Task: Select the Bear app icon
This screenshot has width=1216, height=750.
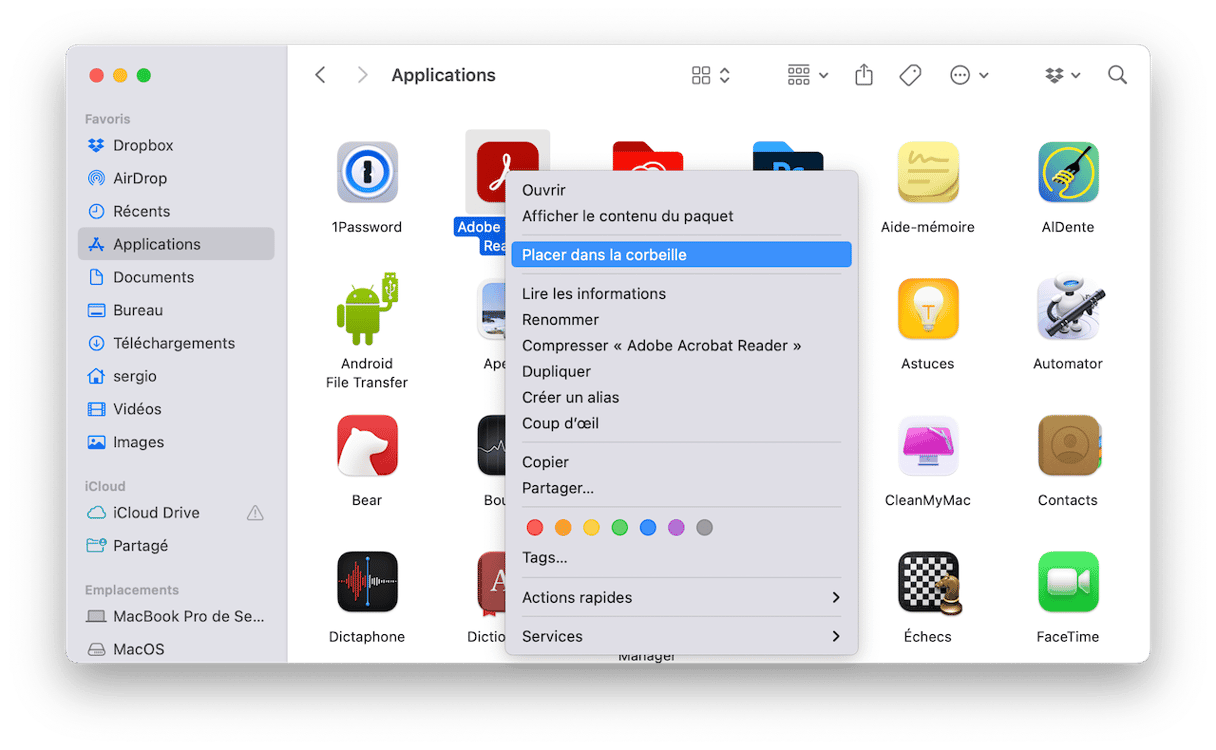Action: click(x=367, y=446)
